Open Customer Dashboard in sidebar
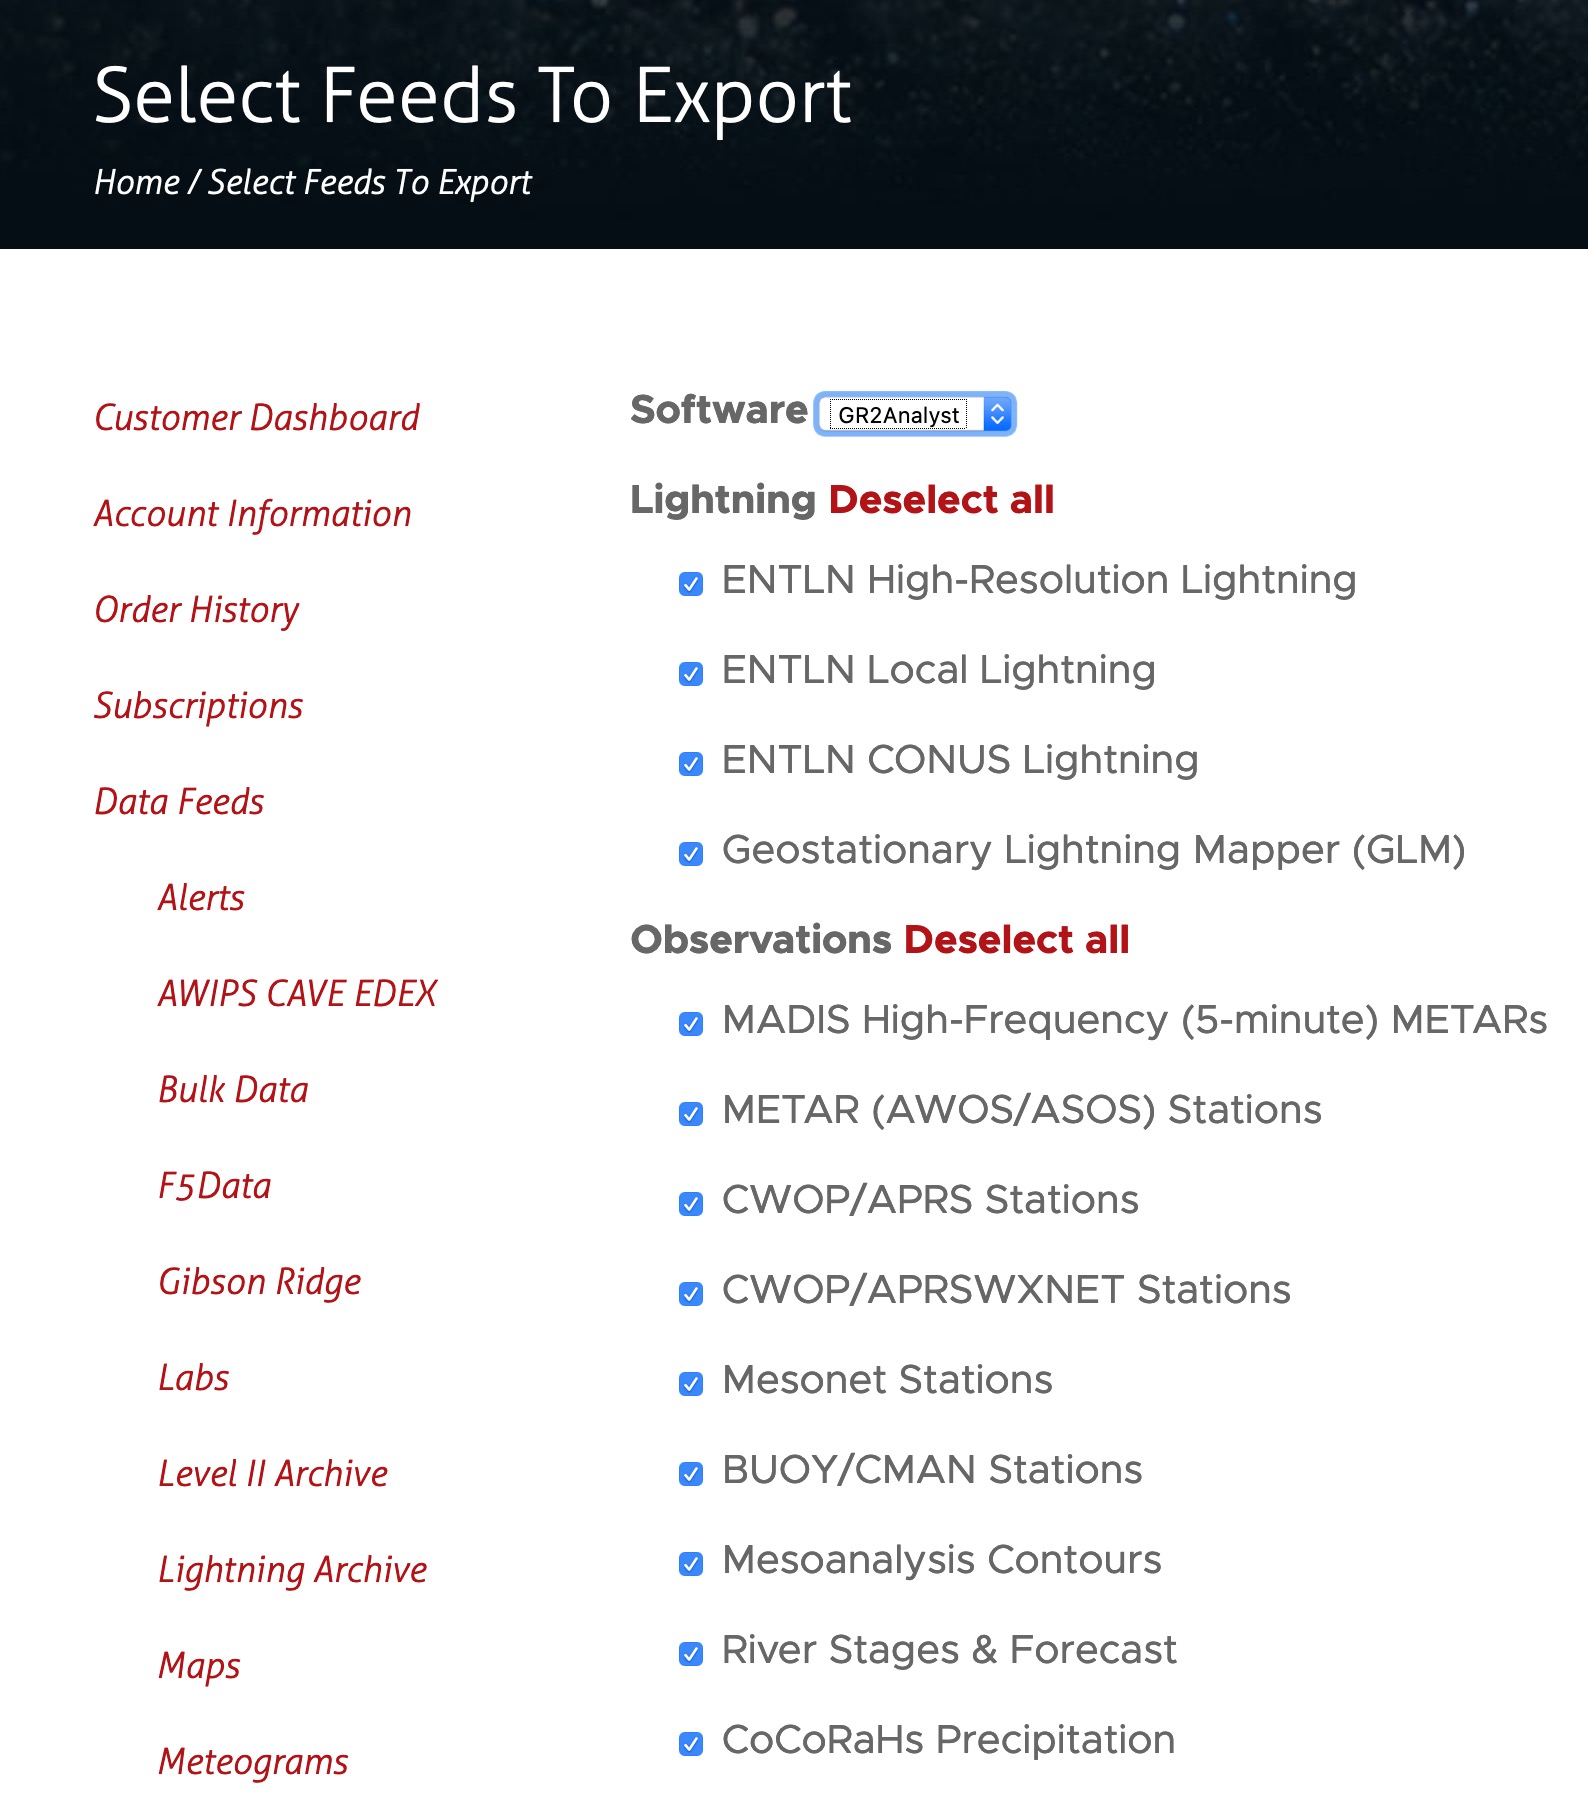This screenshot has width=1588, height=1794. point(257,418)
